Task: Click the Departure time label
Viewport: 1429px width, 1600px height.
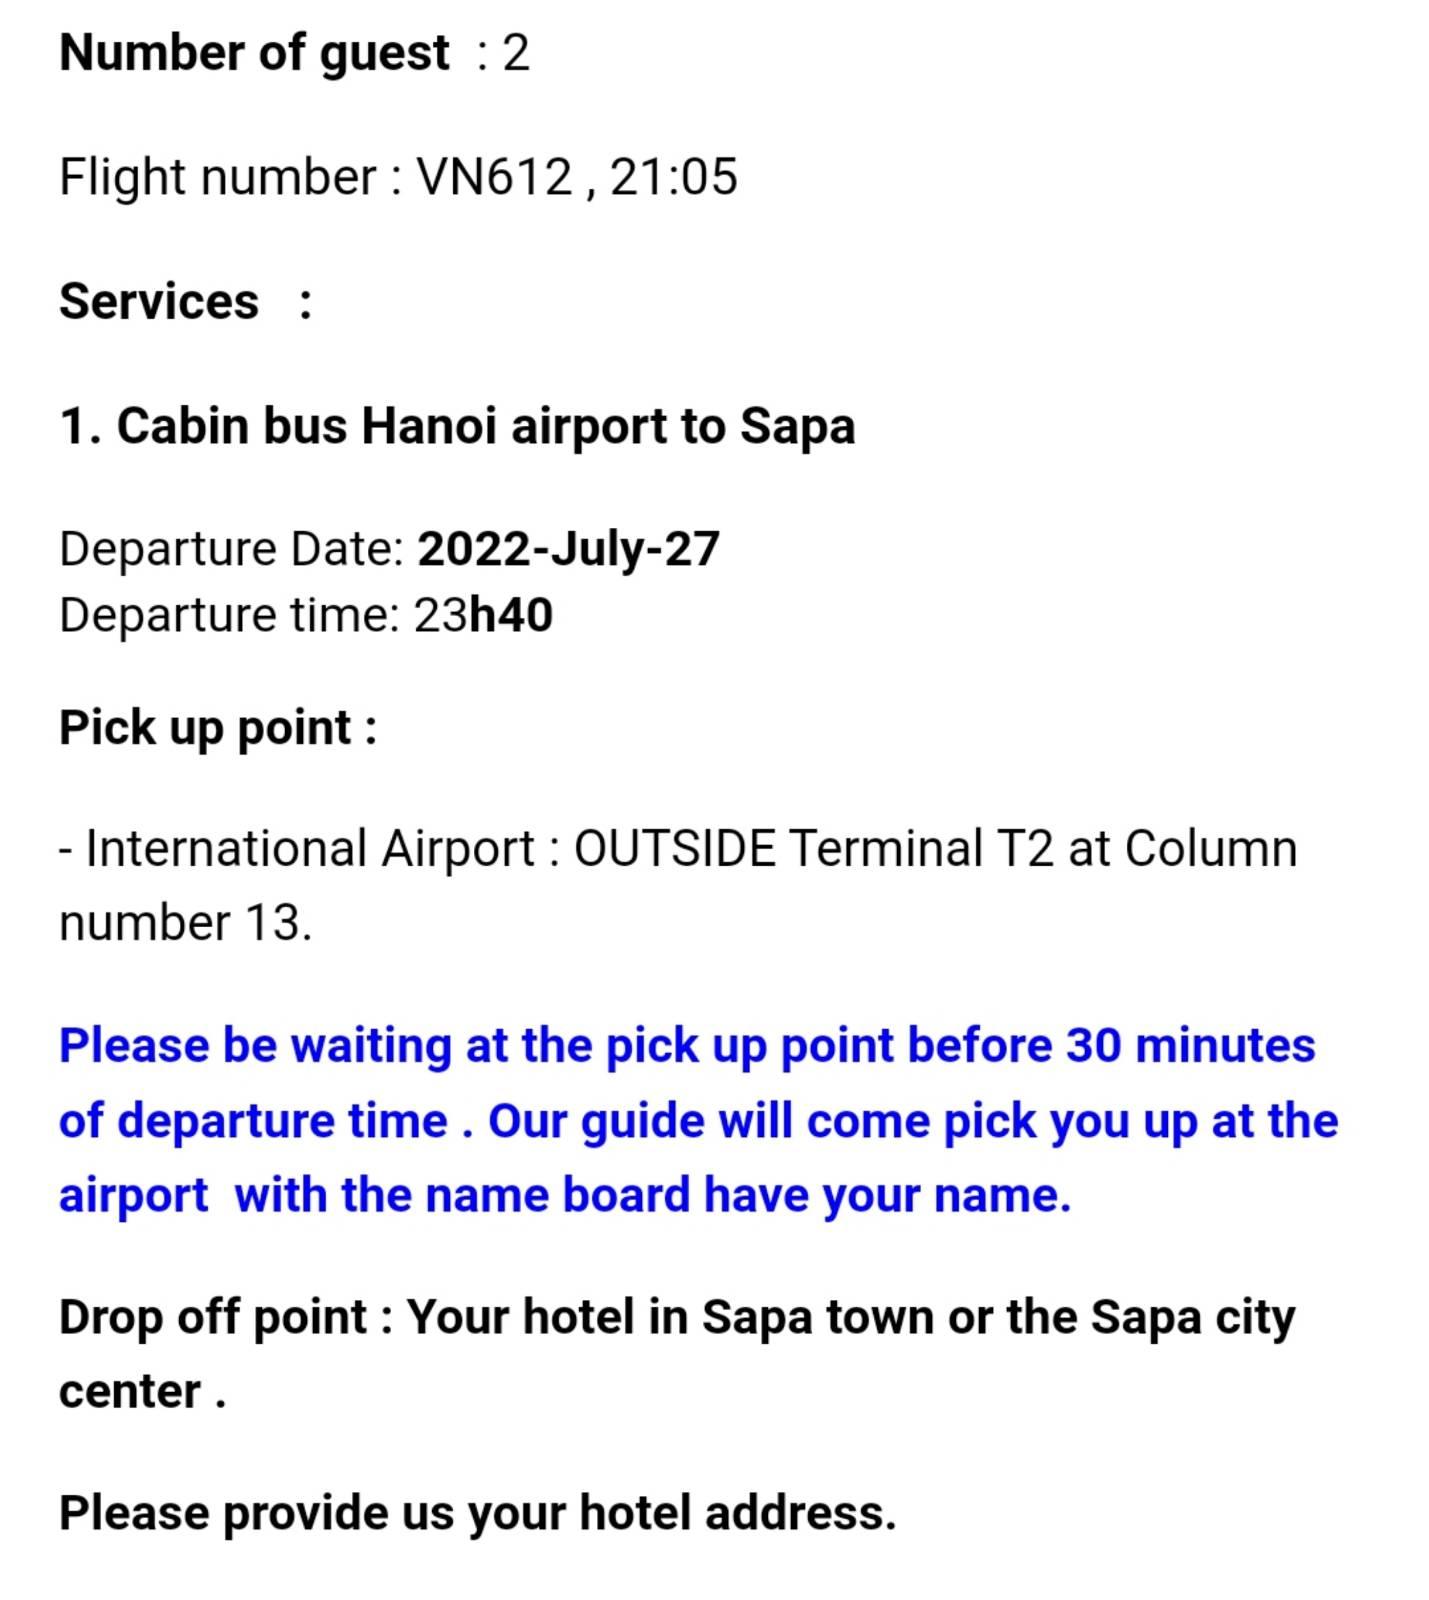Action: pos(229,615)
